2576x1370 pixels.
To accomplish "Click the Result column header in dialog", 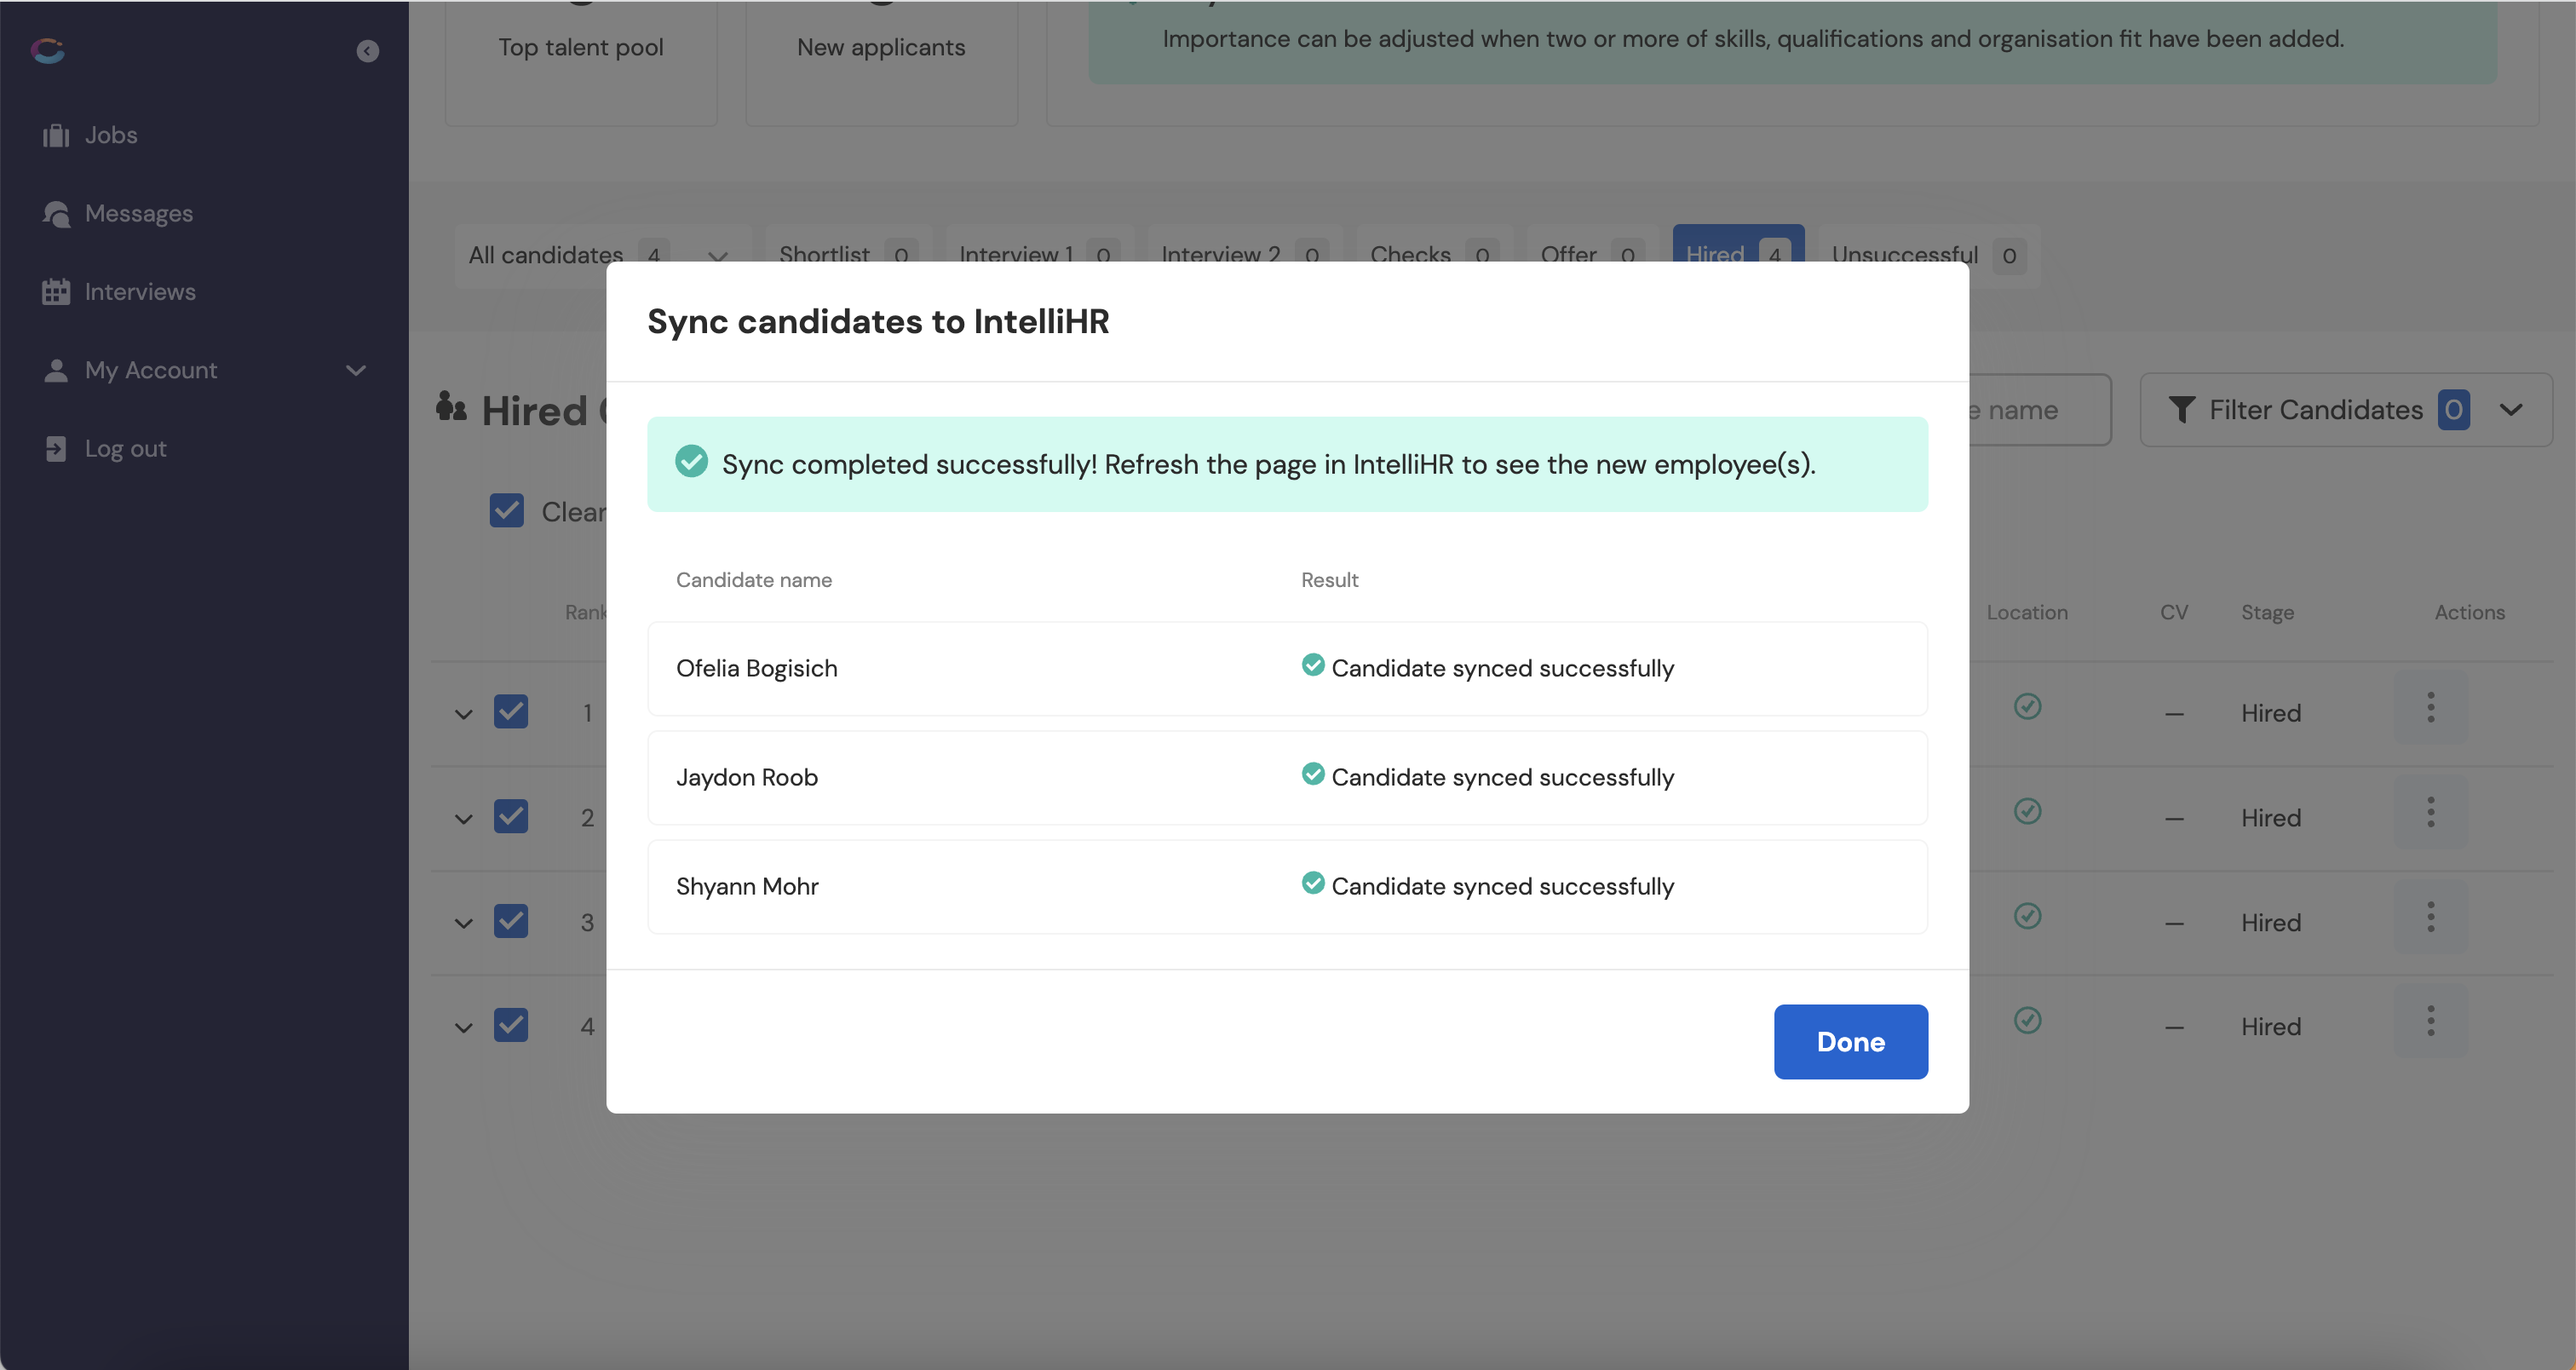I will click(x=1329, y=580).
